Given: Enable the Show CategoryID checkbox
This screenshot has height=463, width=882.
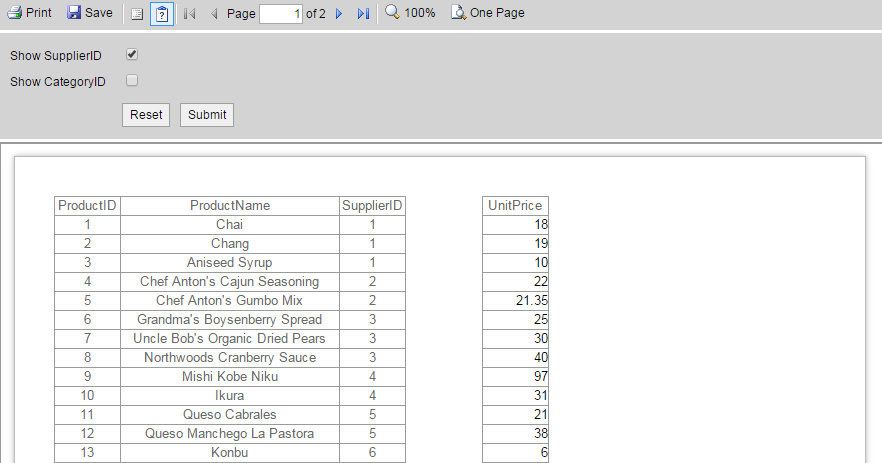Looking at the screenshot, I should (x=132, y=80).
